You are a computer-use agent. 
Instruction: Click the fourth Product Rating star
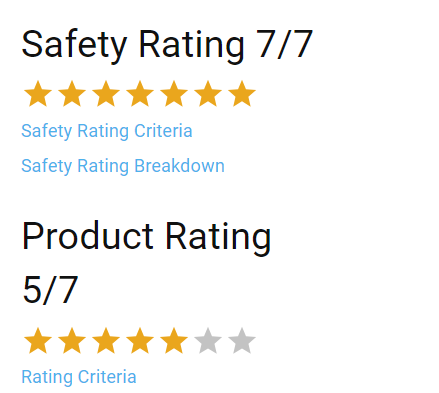click(140, 340)
